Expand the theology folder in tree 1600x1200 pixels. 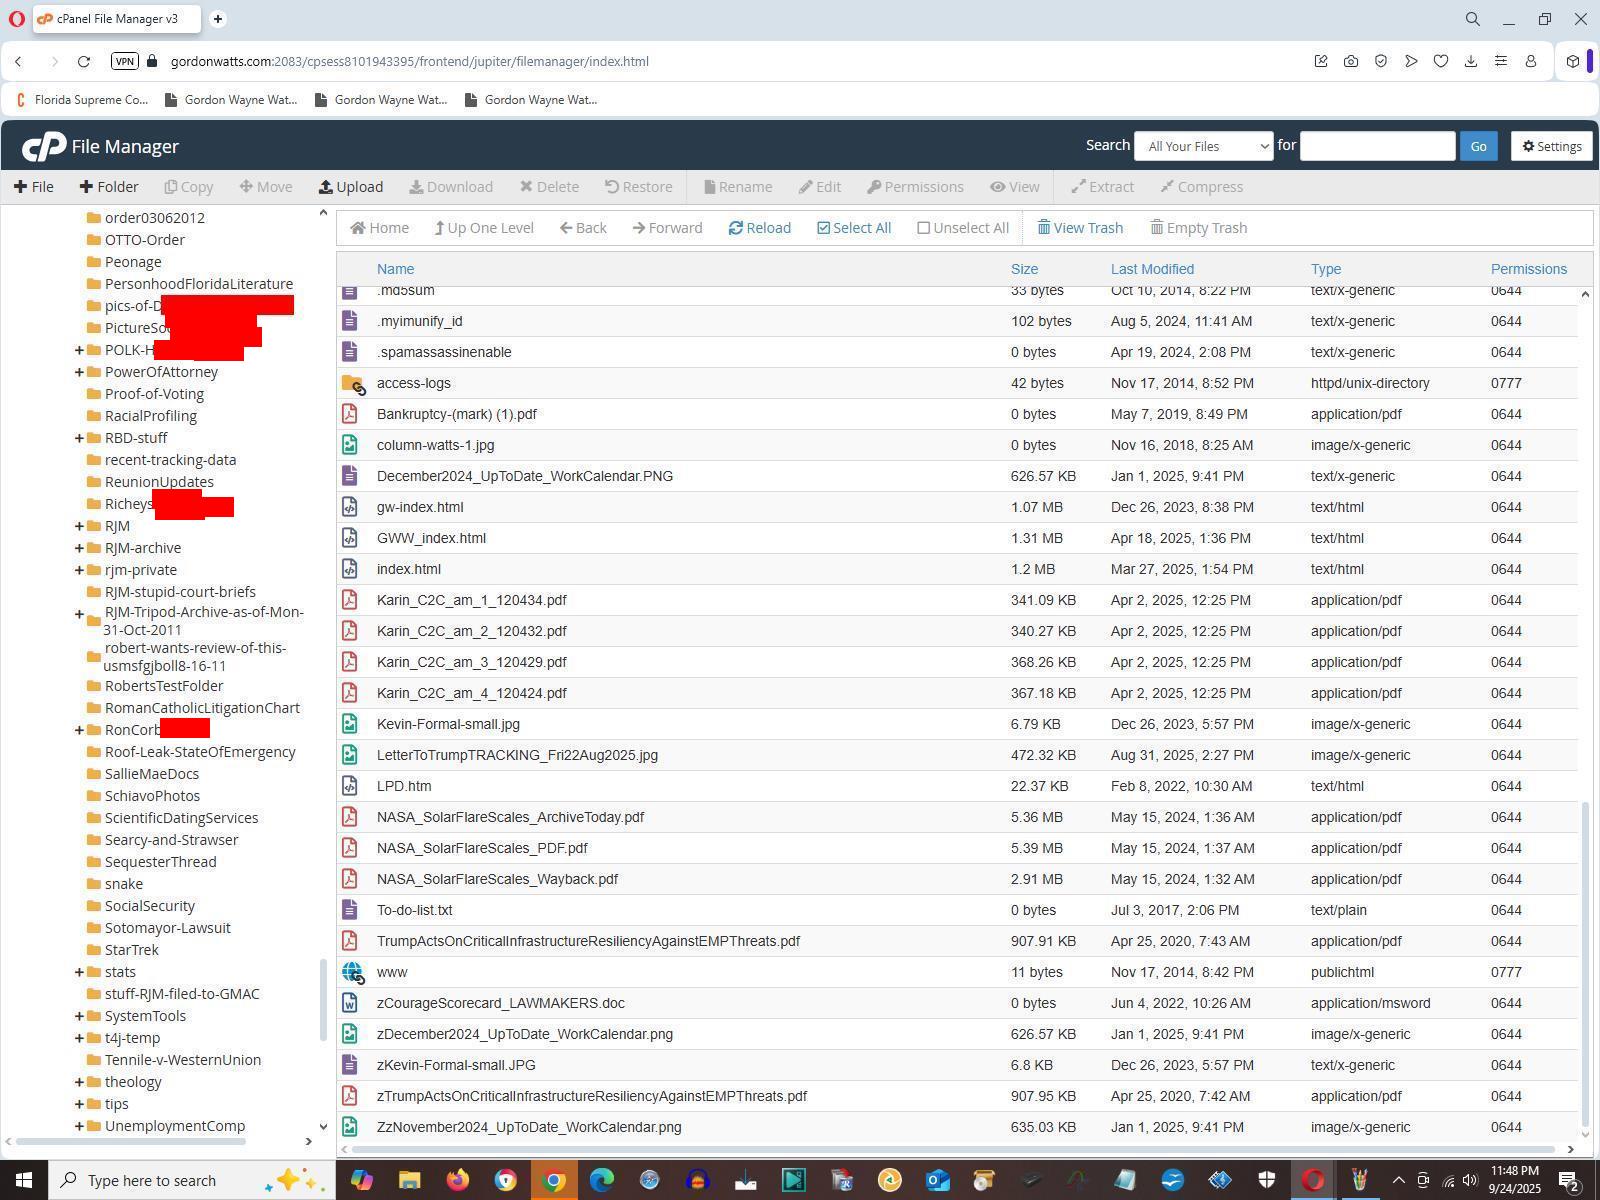(79, 1082)
